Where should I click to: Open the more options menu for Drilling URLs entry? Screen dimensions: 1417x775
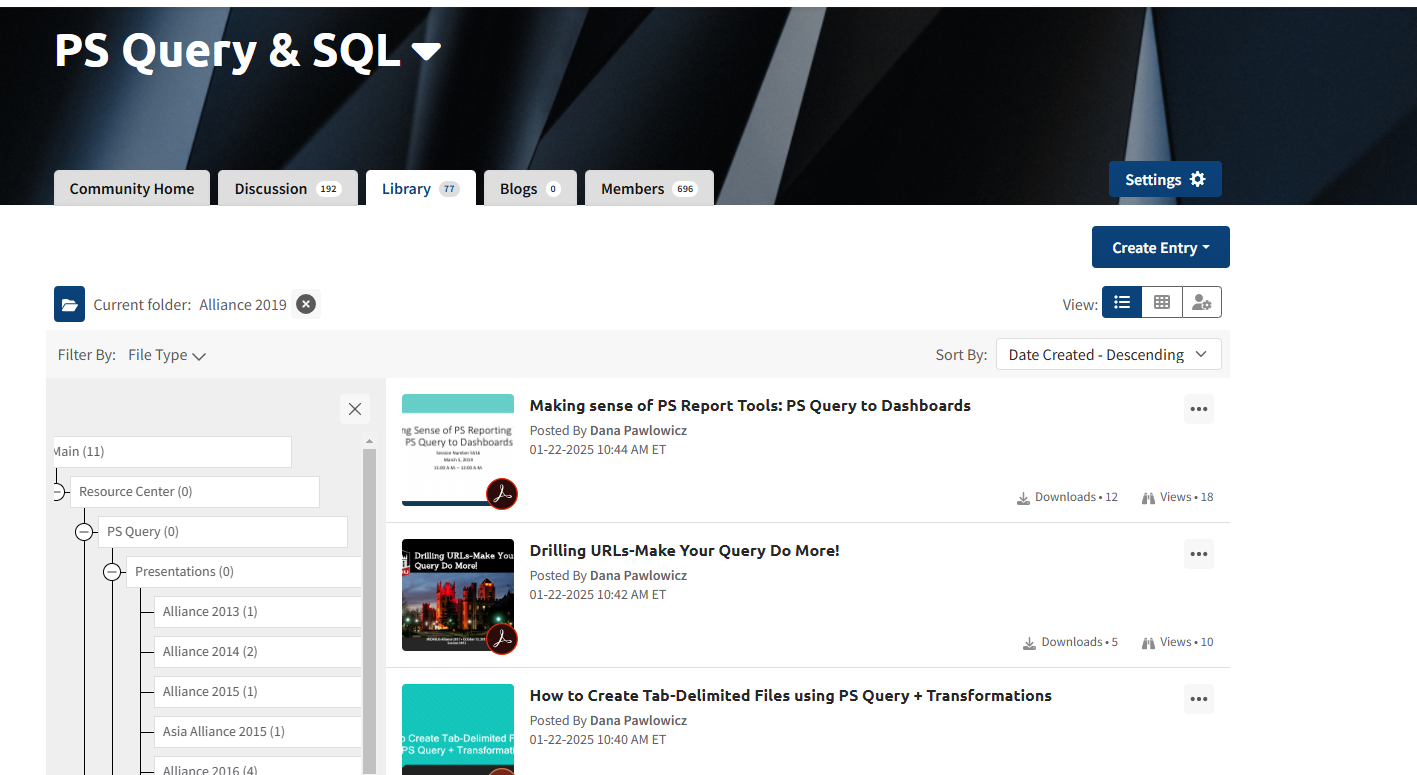1199,554
